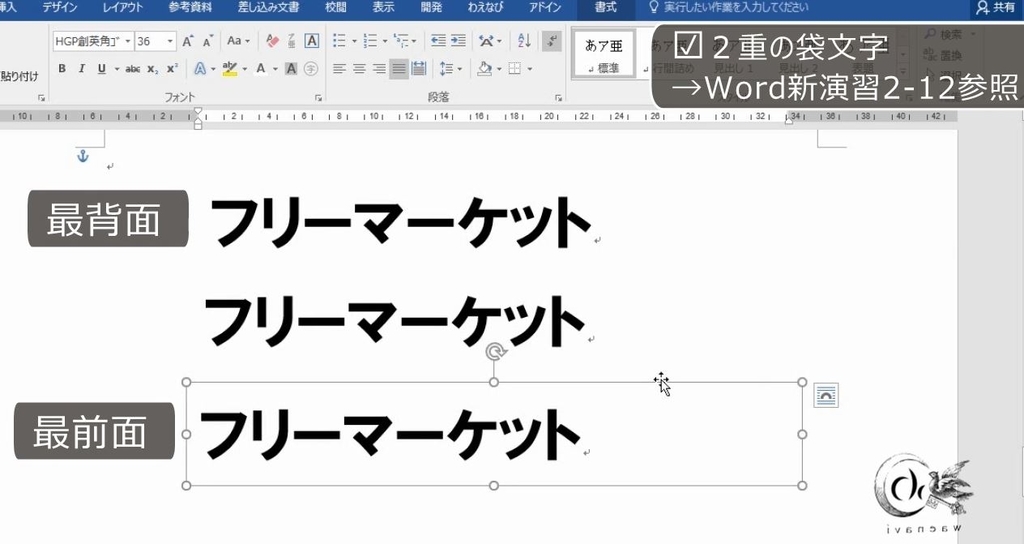
Task: Apply numbered list icon
Action: (370, 41)
